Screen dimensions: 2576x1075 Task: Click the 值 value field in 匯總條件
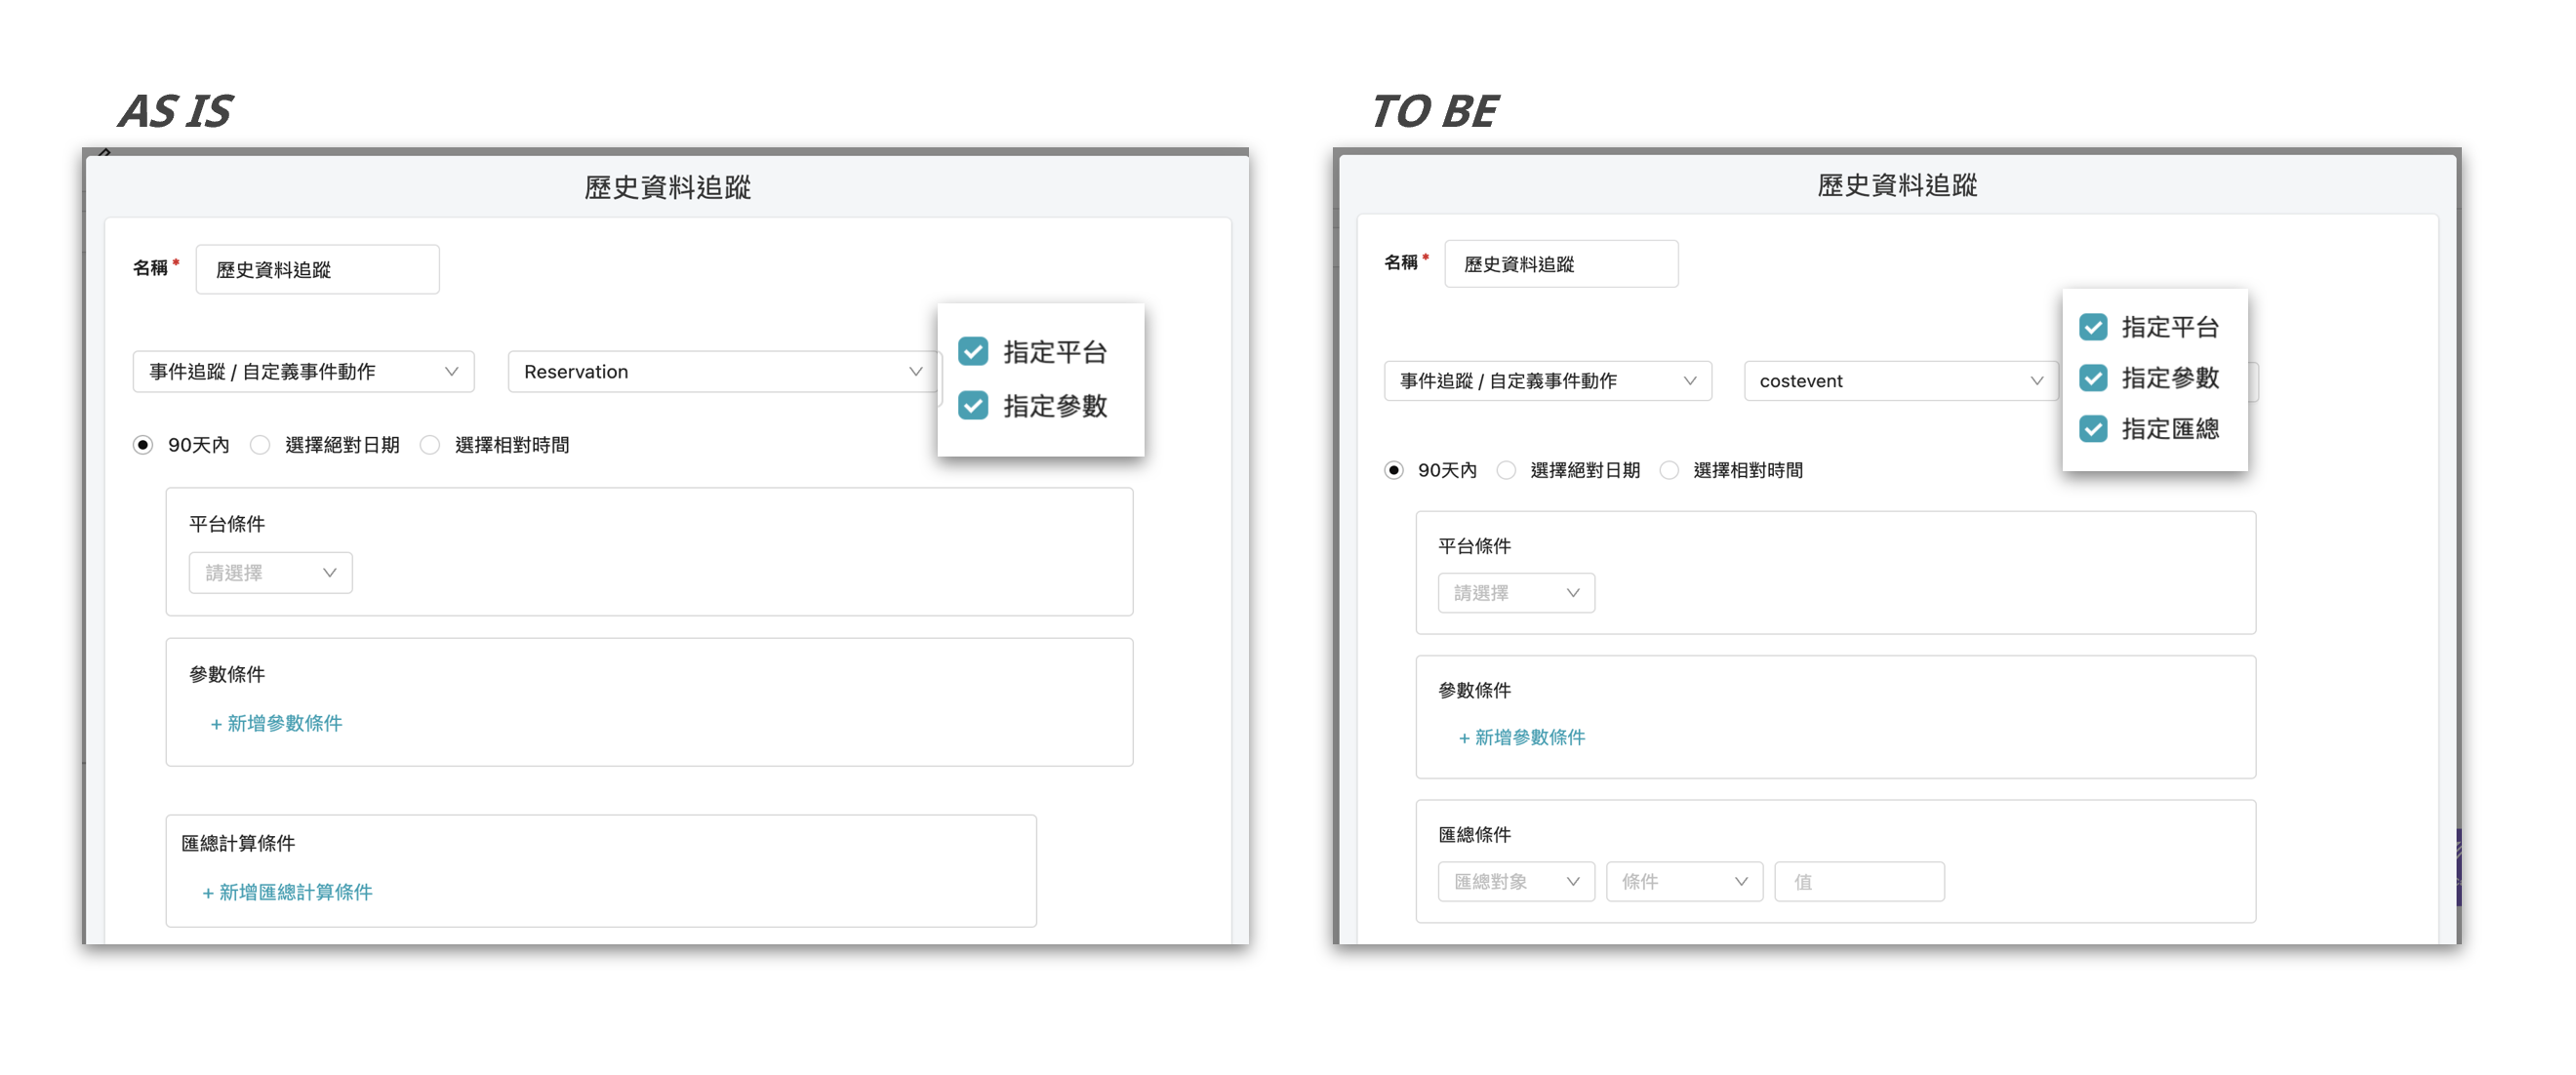pyautogui.click(x=1859, y=881)
